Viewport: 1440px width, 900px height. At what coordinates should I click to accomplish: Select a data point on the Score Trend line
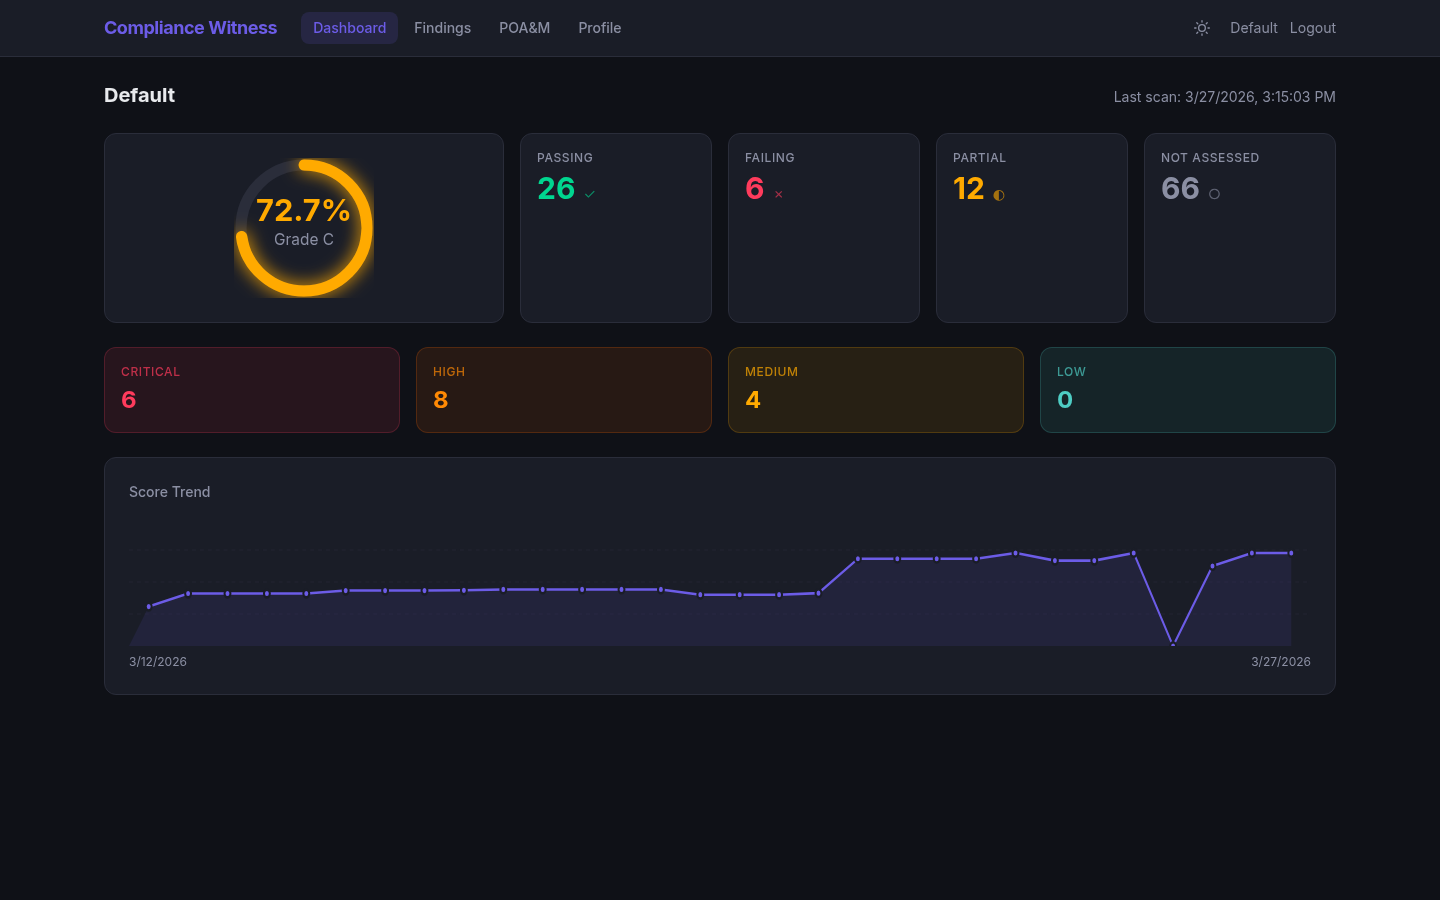point(860,559)
